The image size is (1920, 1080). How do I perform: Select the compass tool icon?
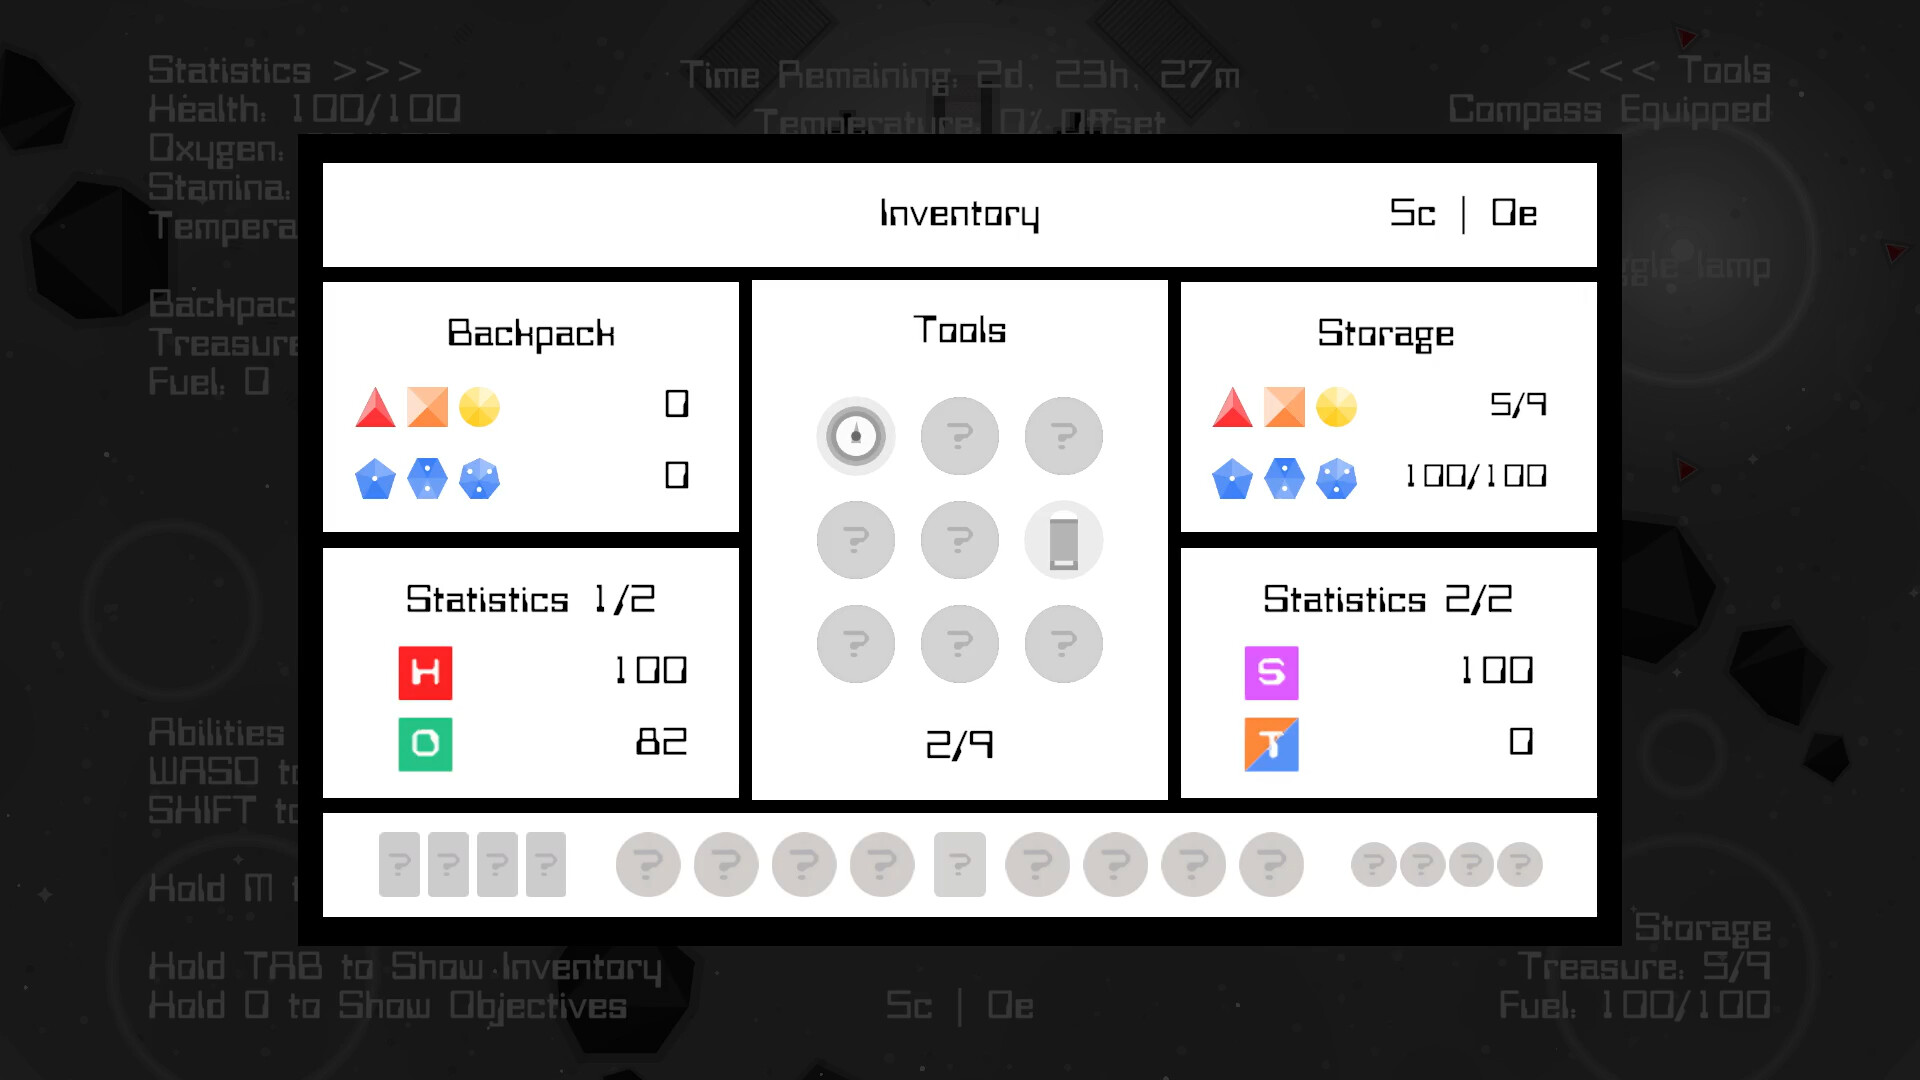click(855, 436)
